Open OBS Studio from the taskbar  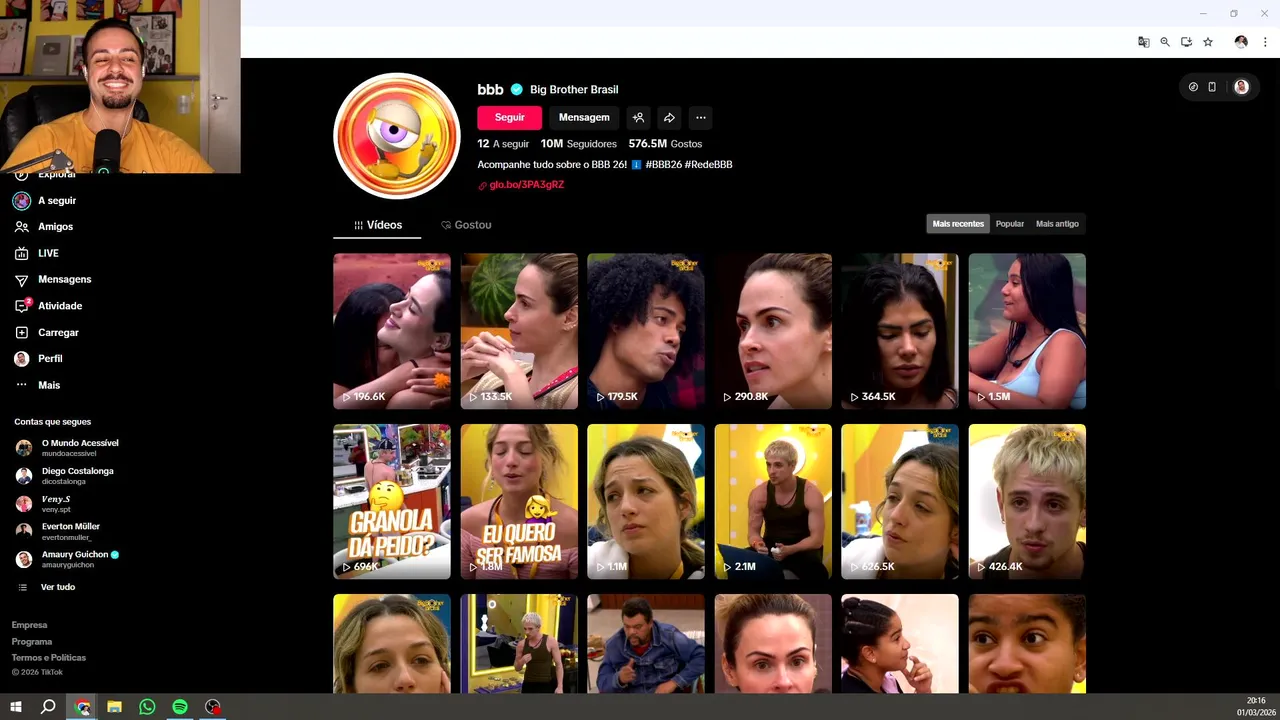point(213,707)
